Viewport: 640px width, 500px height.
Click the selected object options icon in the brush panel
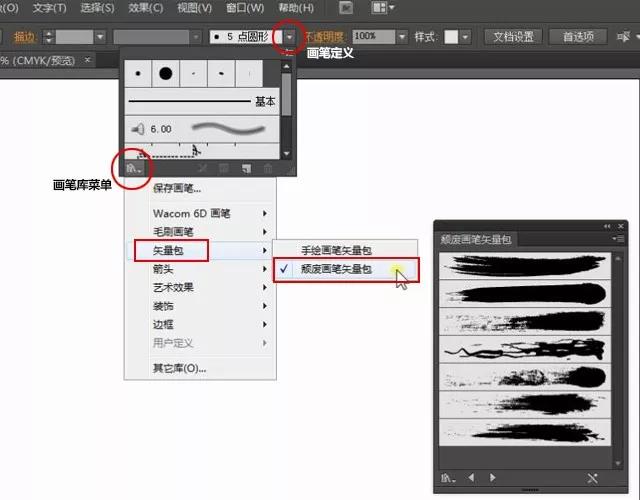pos(224,168)
